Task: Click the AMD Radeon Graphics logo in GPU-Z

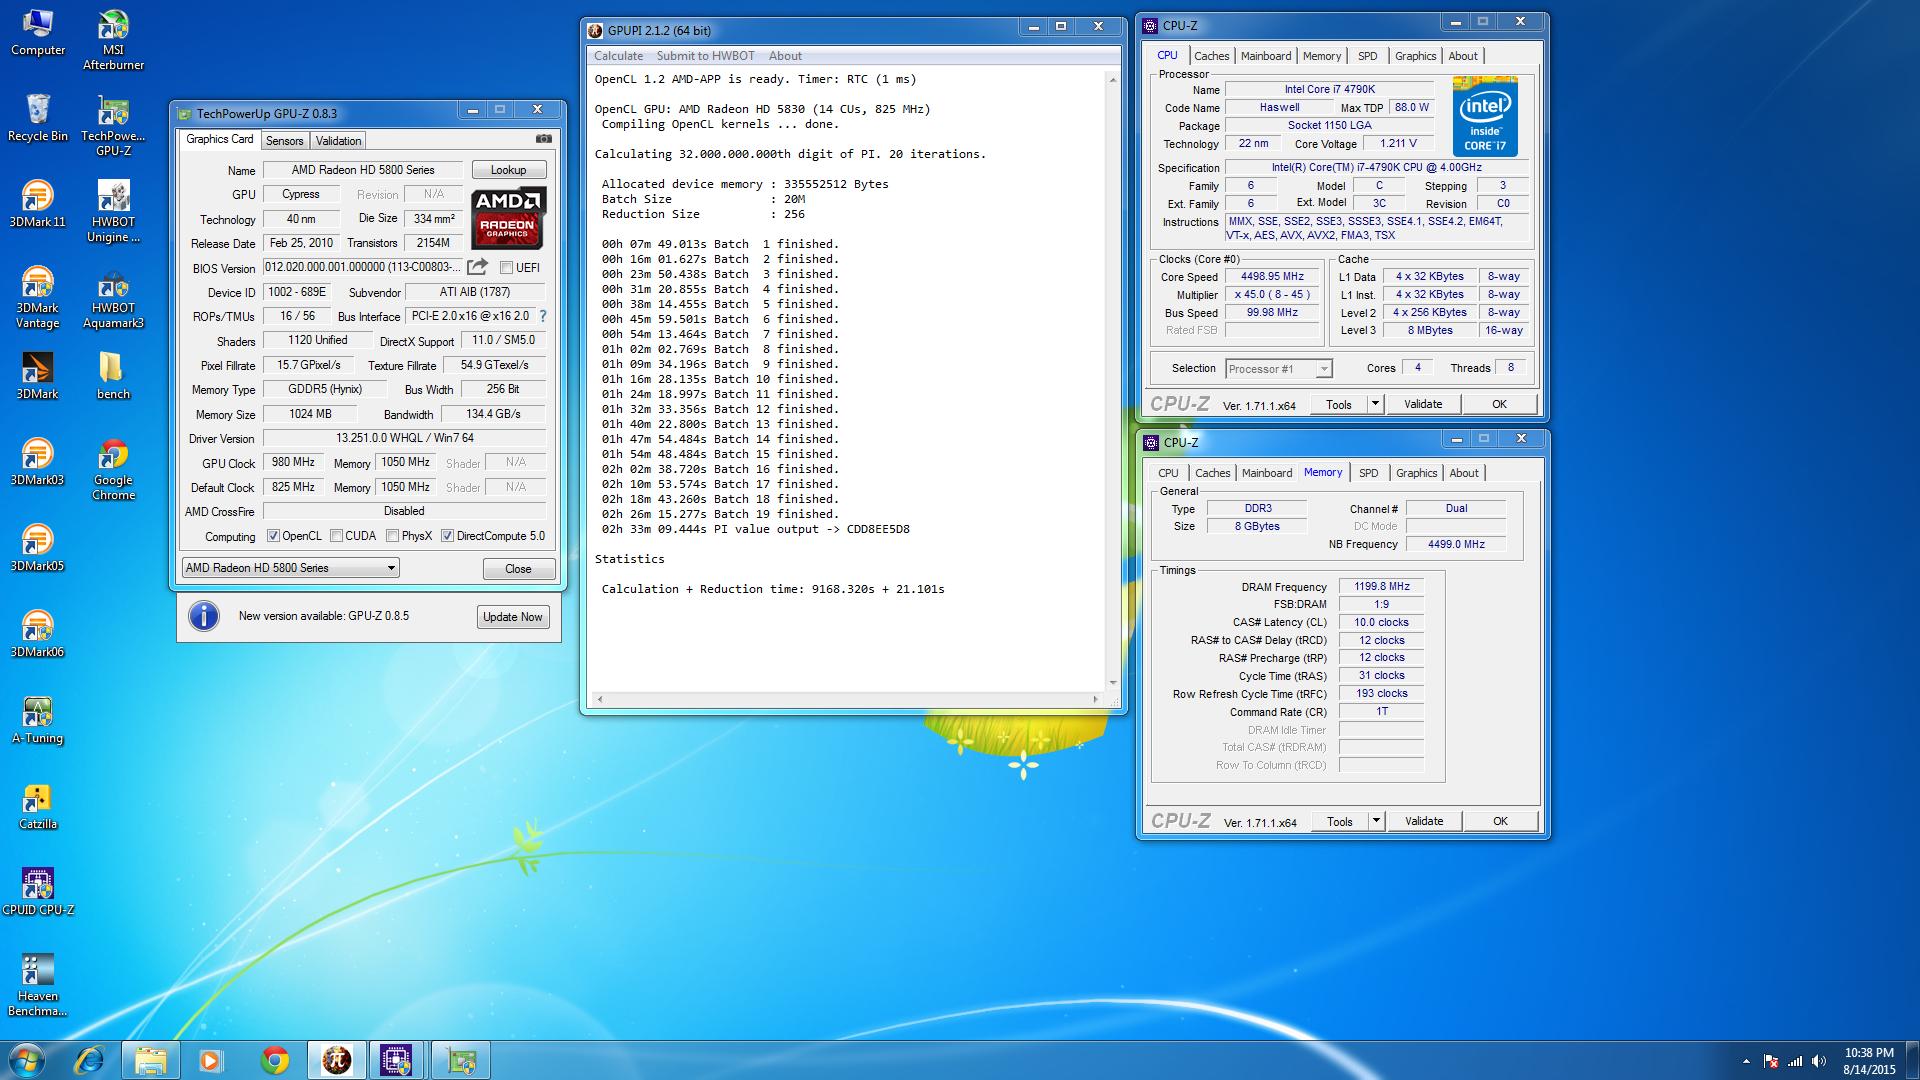Action: coord(508,217)
